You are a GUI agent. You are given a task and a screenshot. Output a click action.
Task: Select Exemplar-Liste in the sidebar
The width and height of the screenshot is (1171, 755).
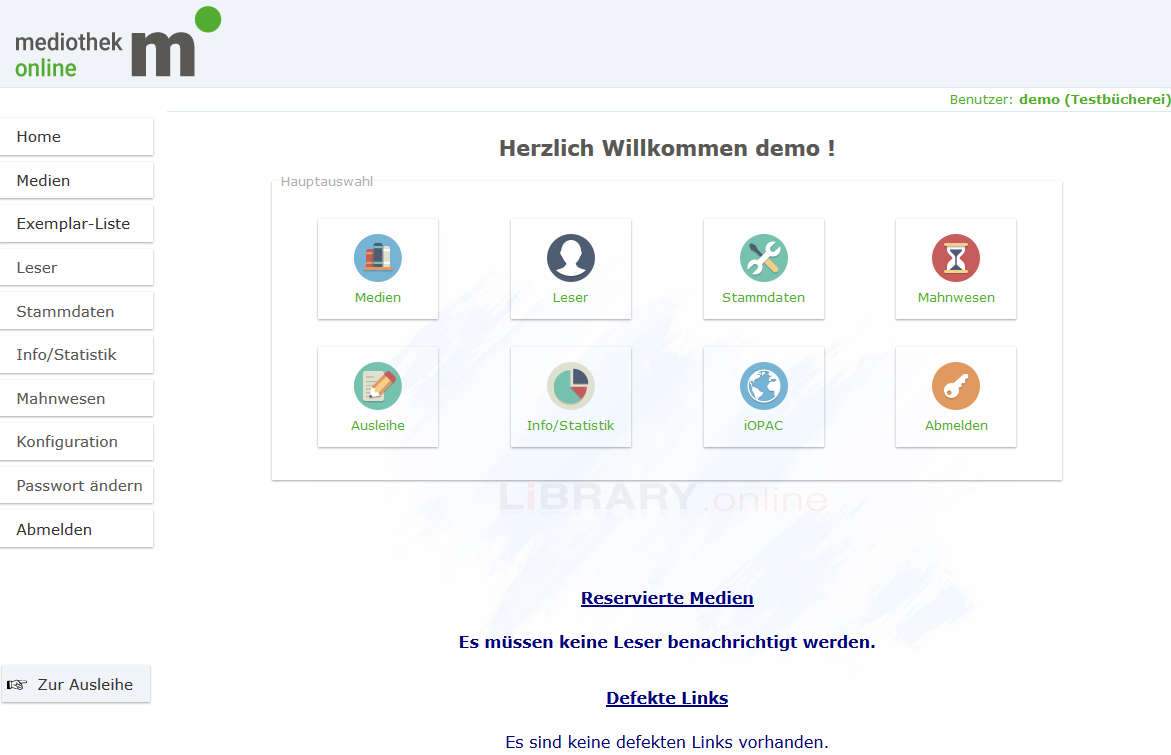tap(76, 224)
